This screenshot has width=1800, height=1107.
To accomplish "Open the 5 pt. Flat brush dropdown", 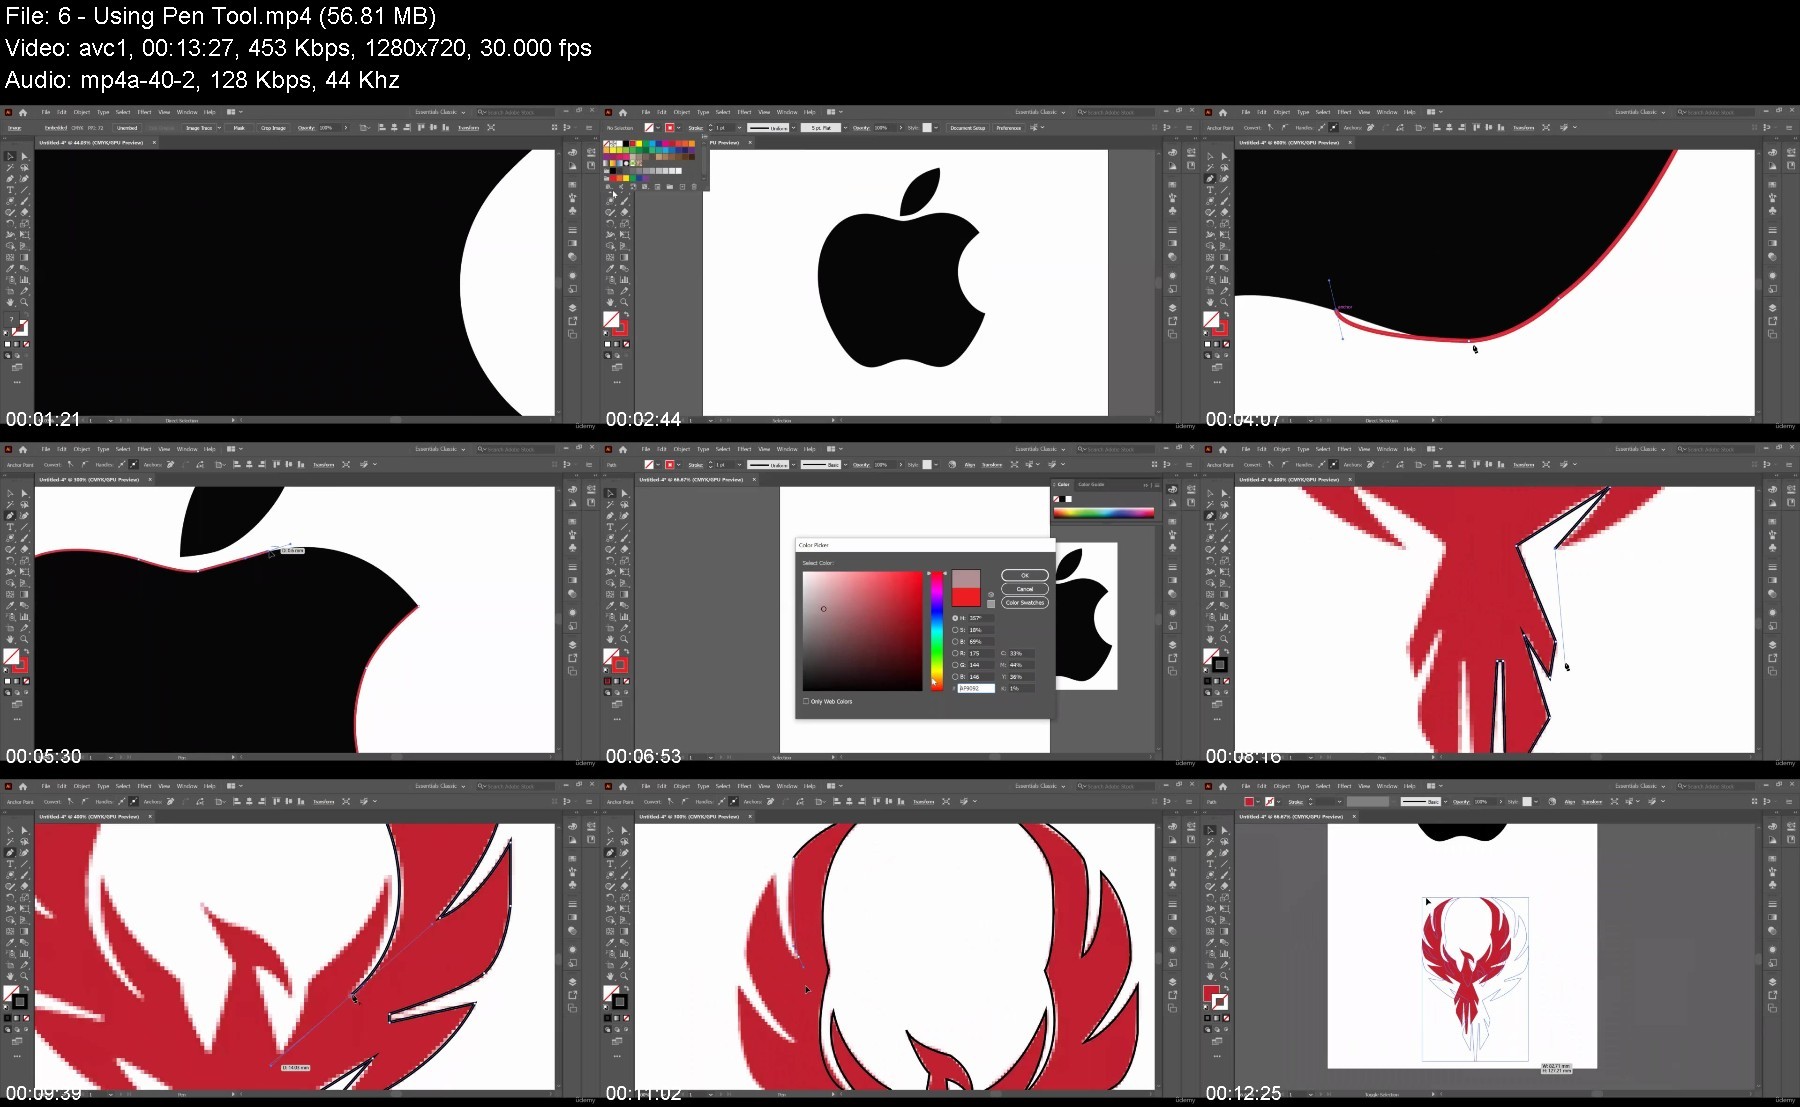I will [845, 128].
